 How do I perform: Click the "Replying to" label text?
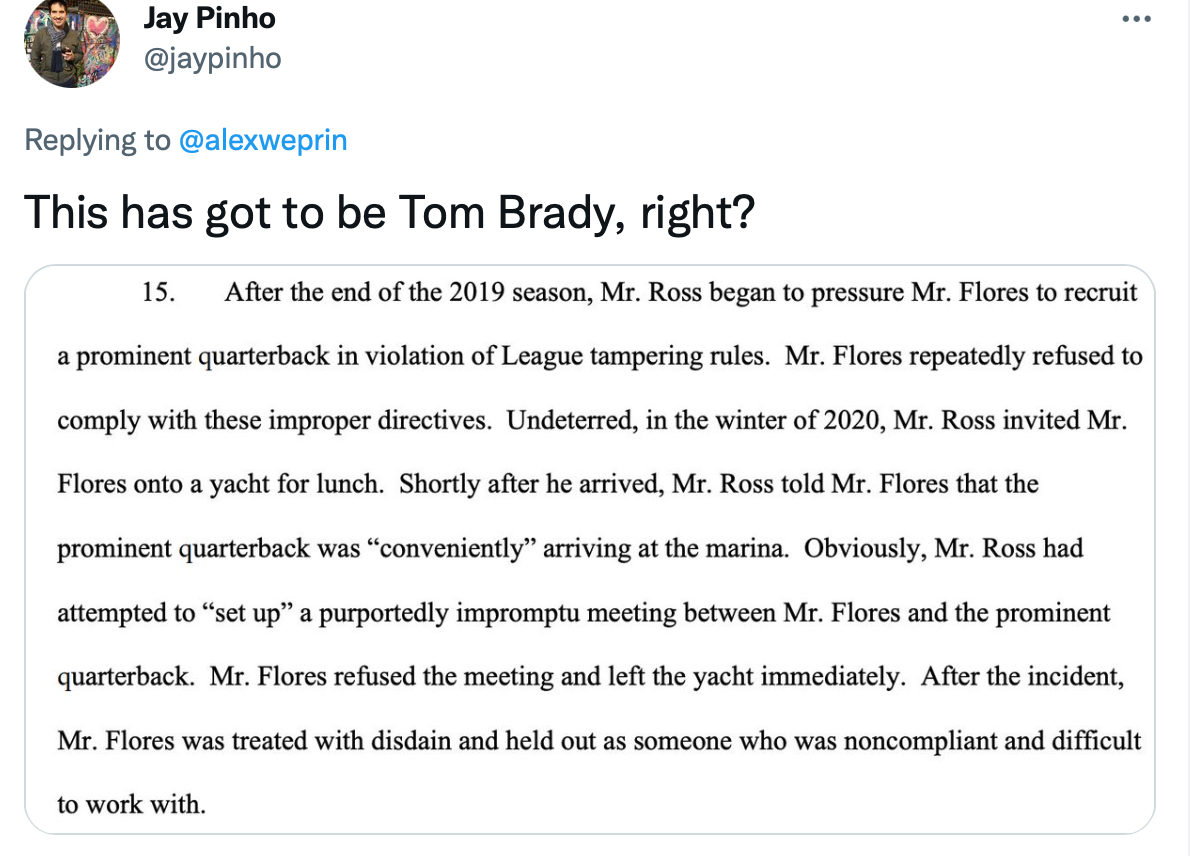click(x=97, y=140)
